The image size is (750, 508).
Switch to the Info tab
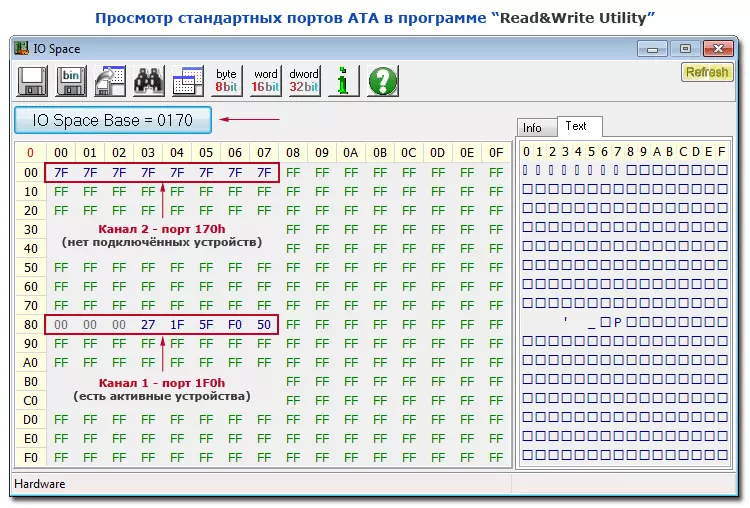(536, 128)
